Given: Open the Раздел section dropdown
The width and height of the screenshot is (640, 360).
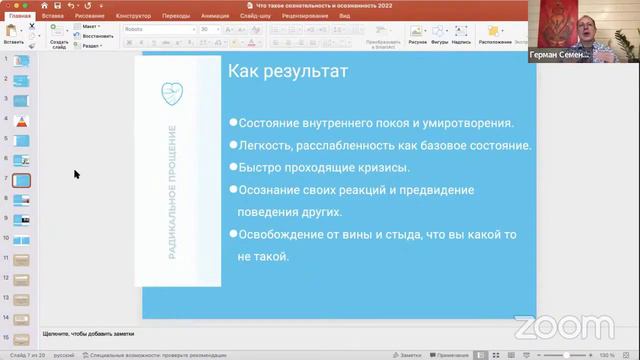Looking at the screenshot, I should tap(88, 46).
